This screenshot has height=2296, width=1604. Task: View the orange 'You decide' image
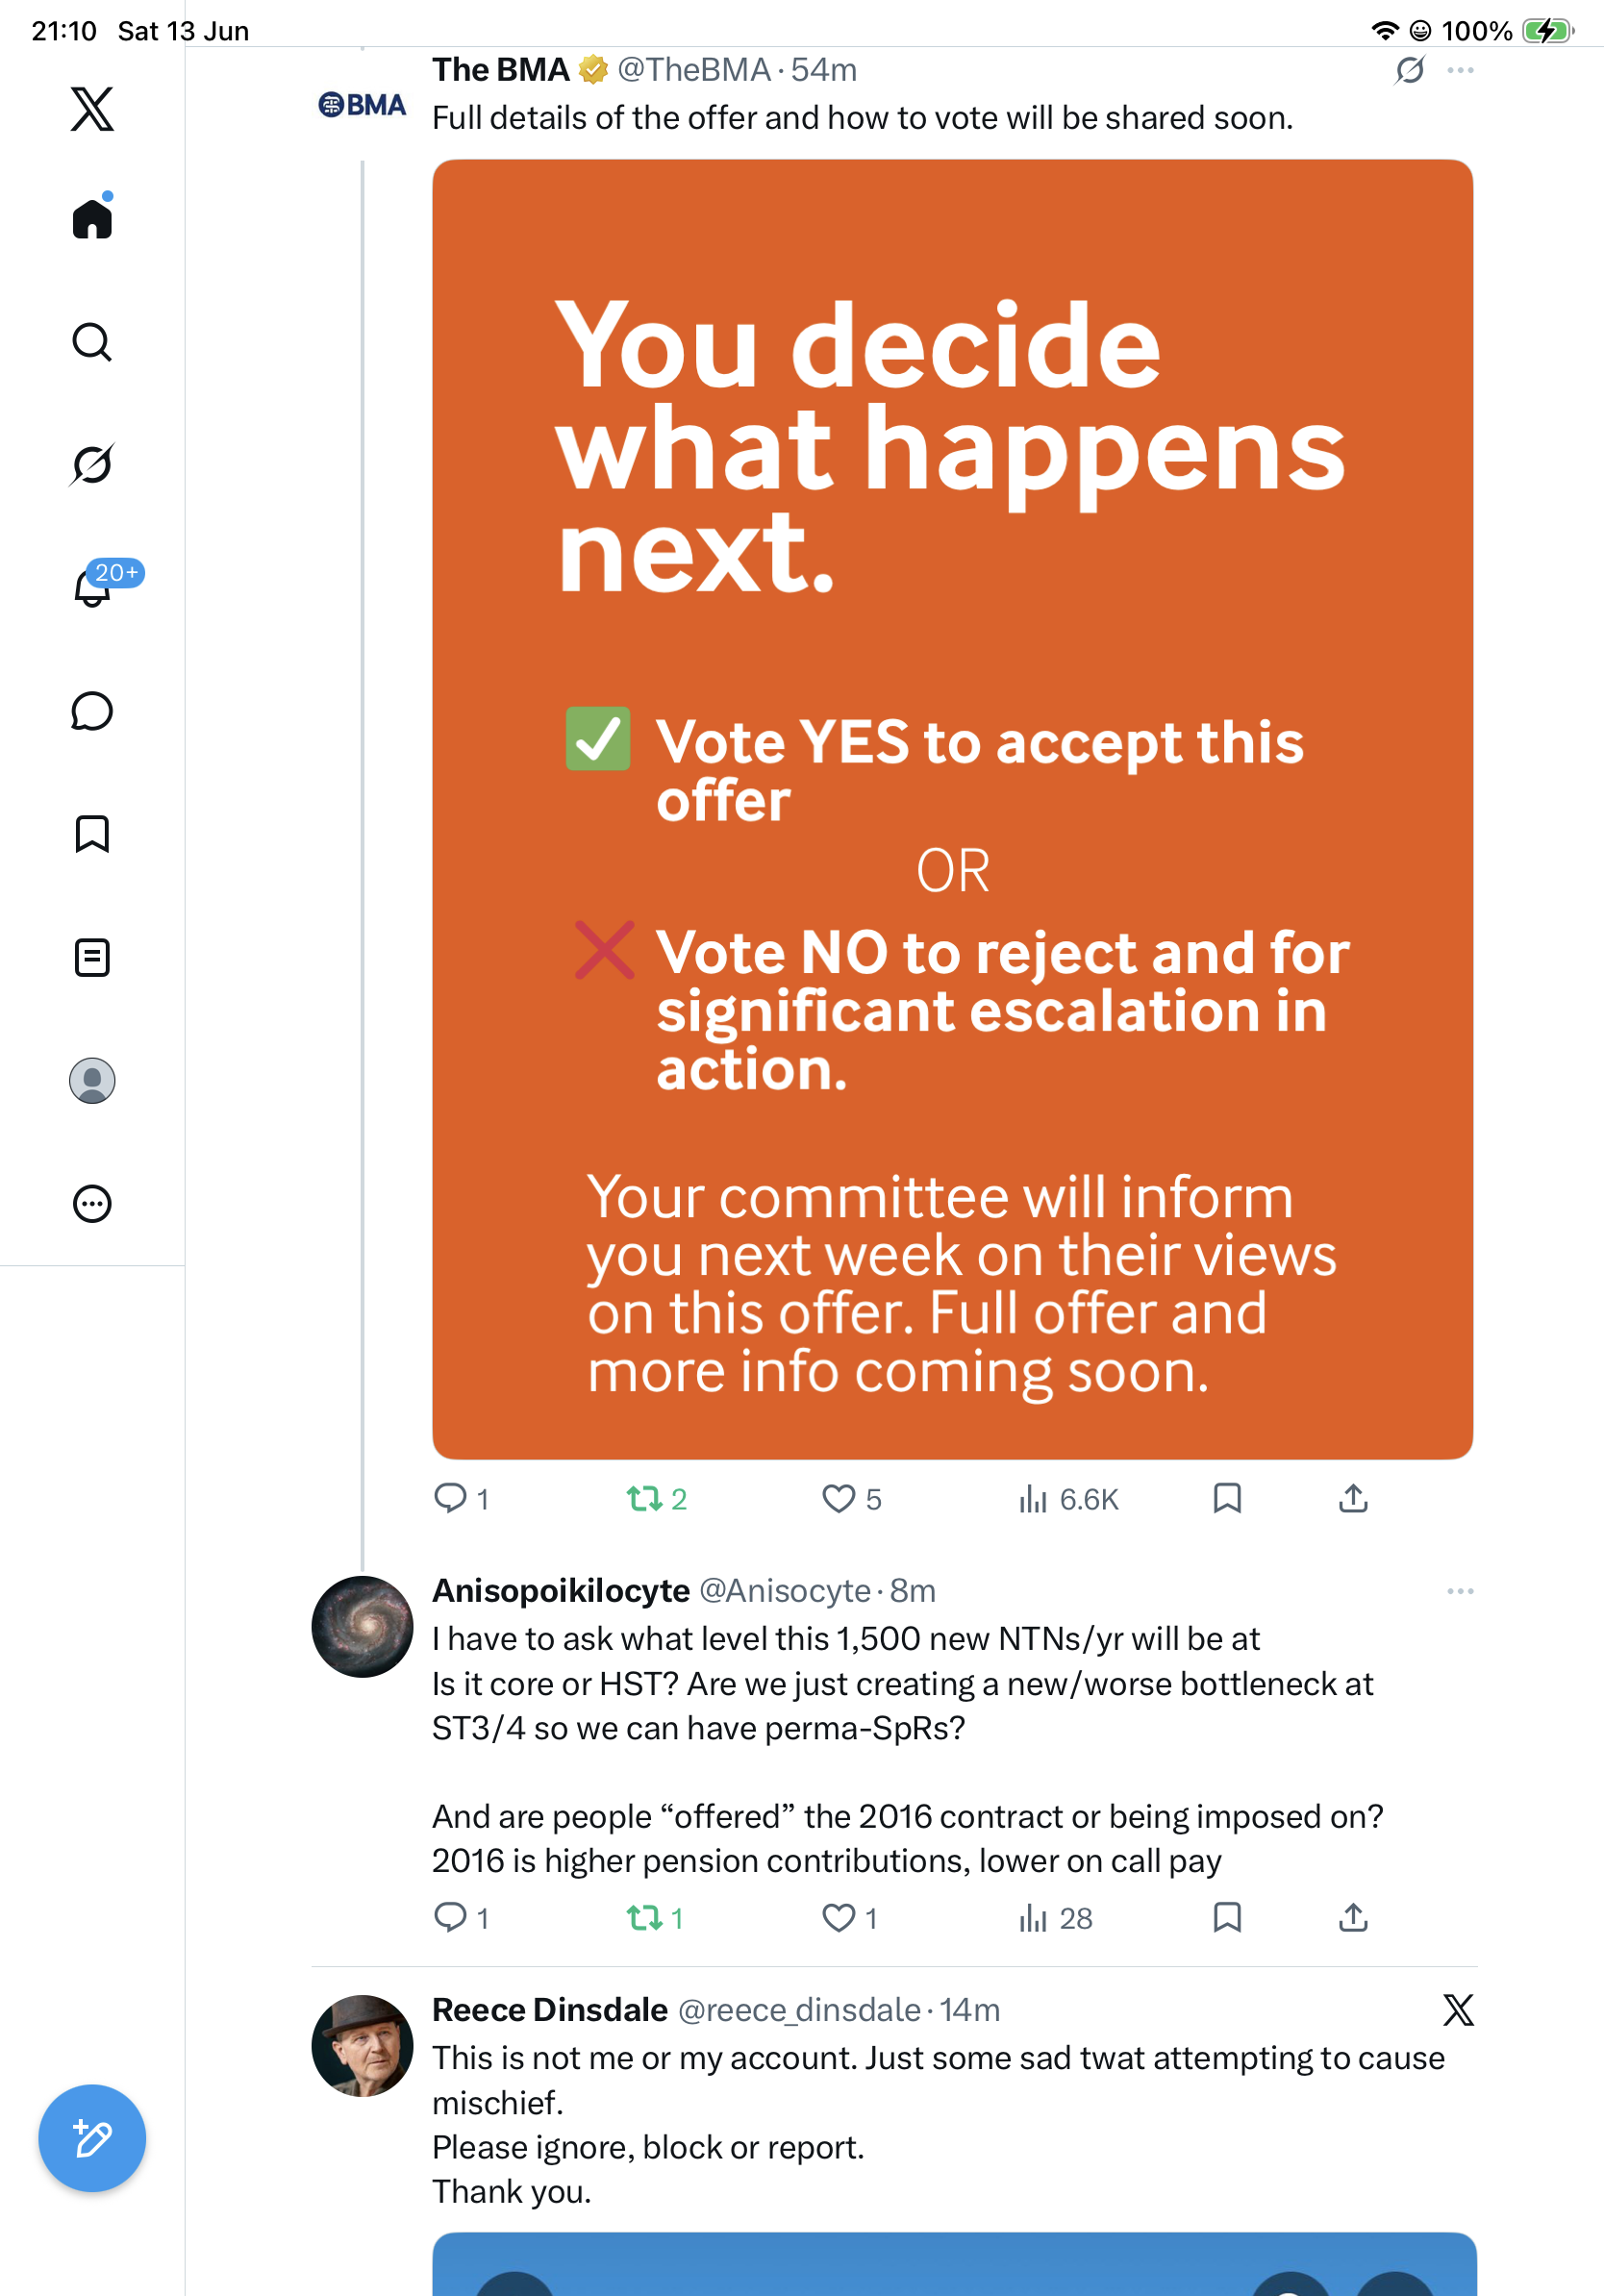(x=952, y=809)
